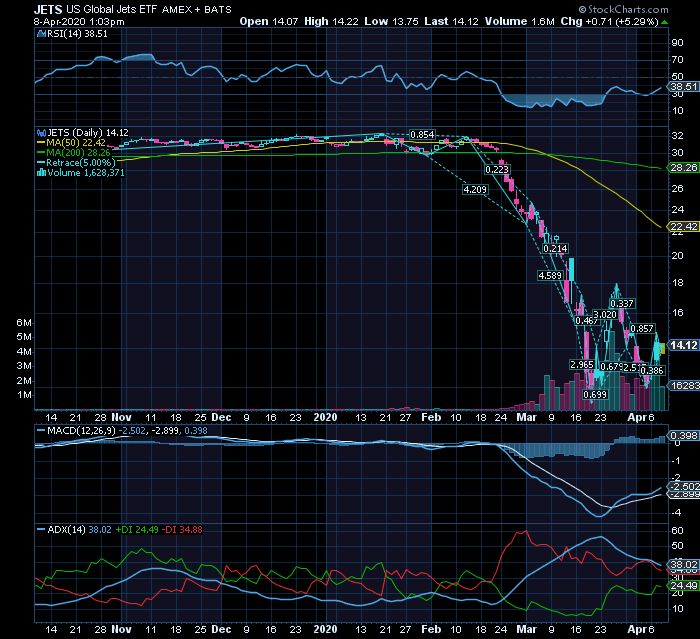The width and height of the screenshot is (700, 639).
Task: Click the 0.857 retracement label
Action: (642, 329)
